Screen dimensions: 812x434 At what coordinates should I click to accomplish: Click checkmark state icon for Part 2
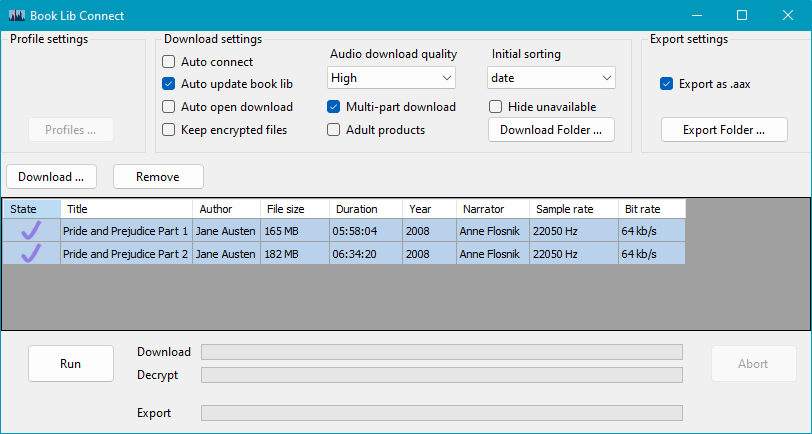[x=31, y=253]
